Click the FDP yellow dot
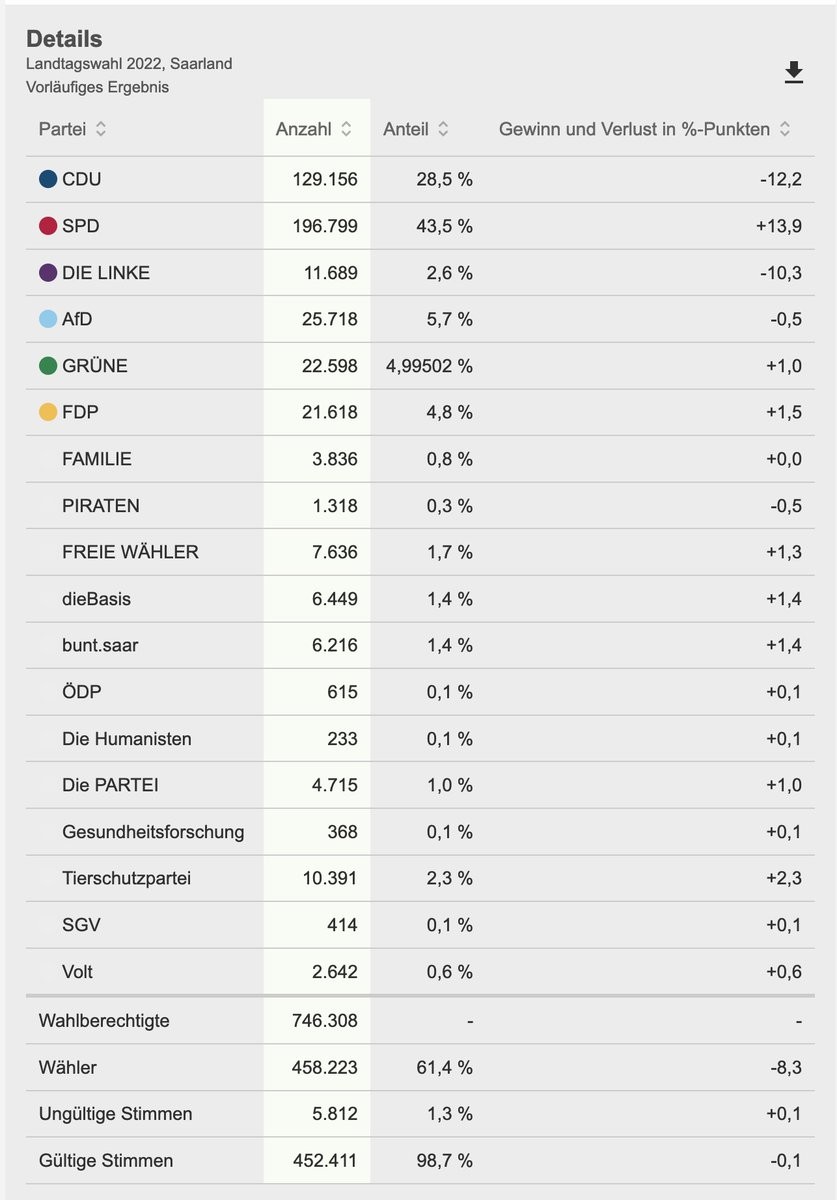Image resolution: width=837 pixels, height=1200 pixels. point(48,412)
